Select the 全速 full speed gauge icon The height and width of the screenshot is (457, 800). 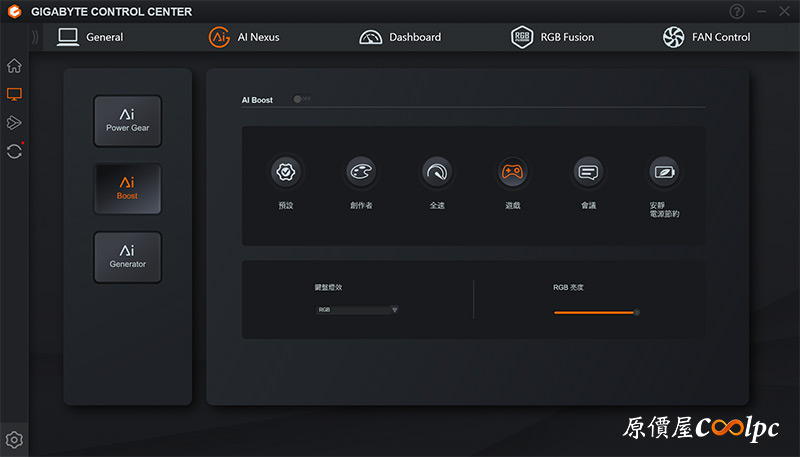437,172
